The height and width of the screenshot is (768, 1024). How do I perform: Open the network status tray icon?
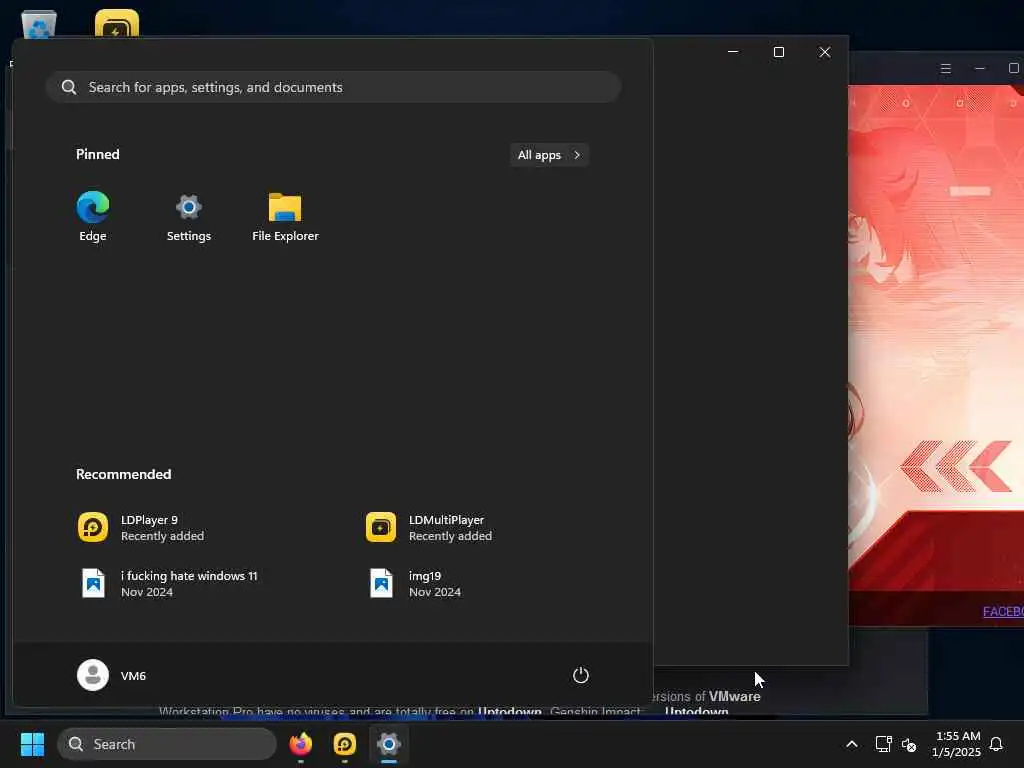pos(884,744)
